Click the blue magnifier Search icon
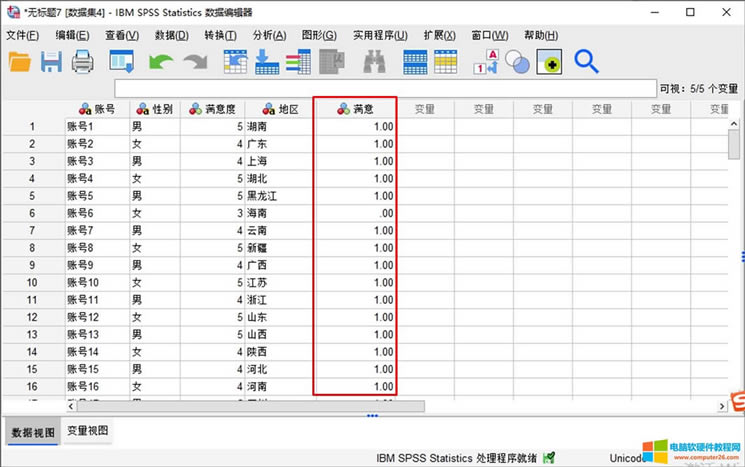Viewport: 745px width, 467px height. pyautogui.click(x=586, y=62)
